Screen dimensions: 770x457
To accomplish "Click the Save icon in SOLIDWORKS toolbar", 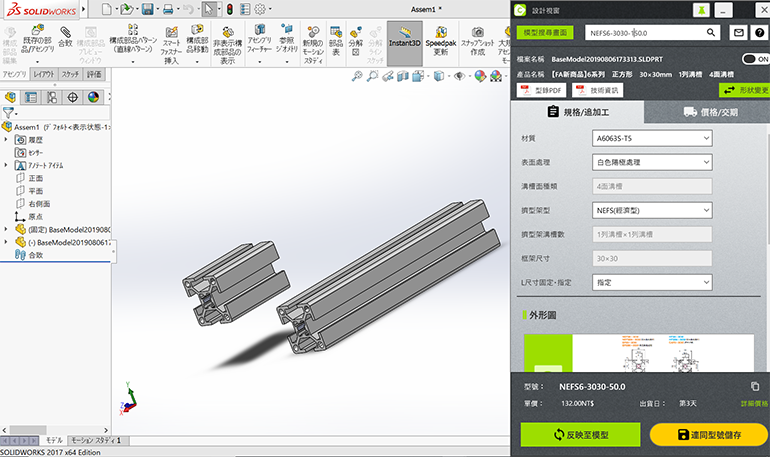I will (147, 9).
